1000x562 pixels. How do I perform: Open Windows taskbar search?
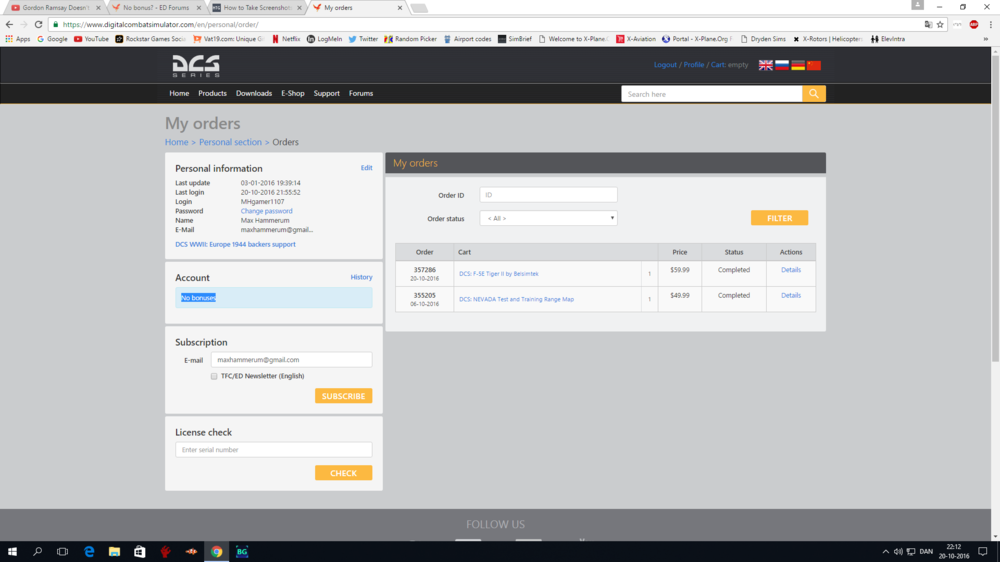click(x=38, y=552)
